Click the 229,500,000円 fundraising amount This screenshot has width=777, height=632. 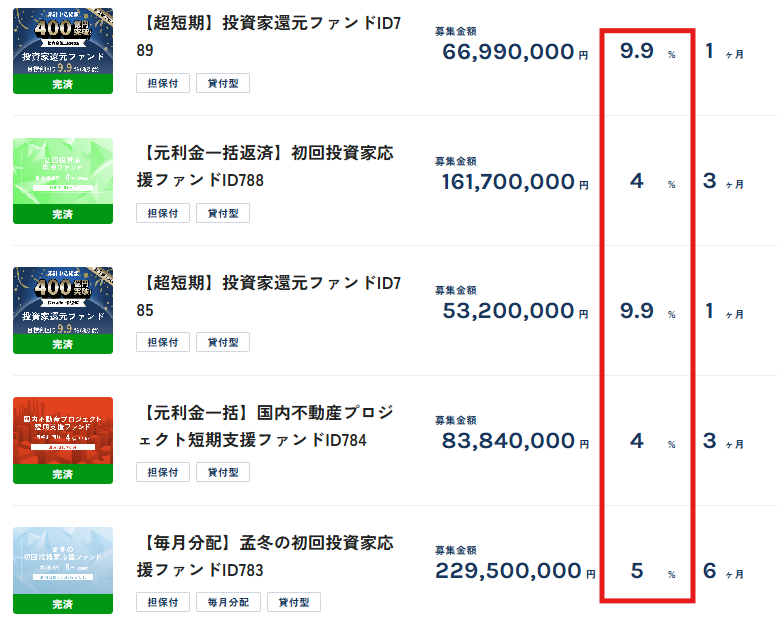tap(512, 571)
